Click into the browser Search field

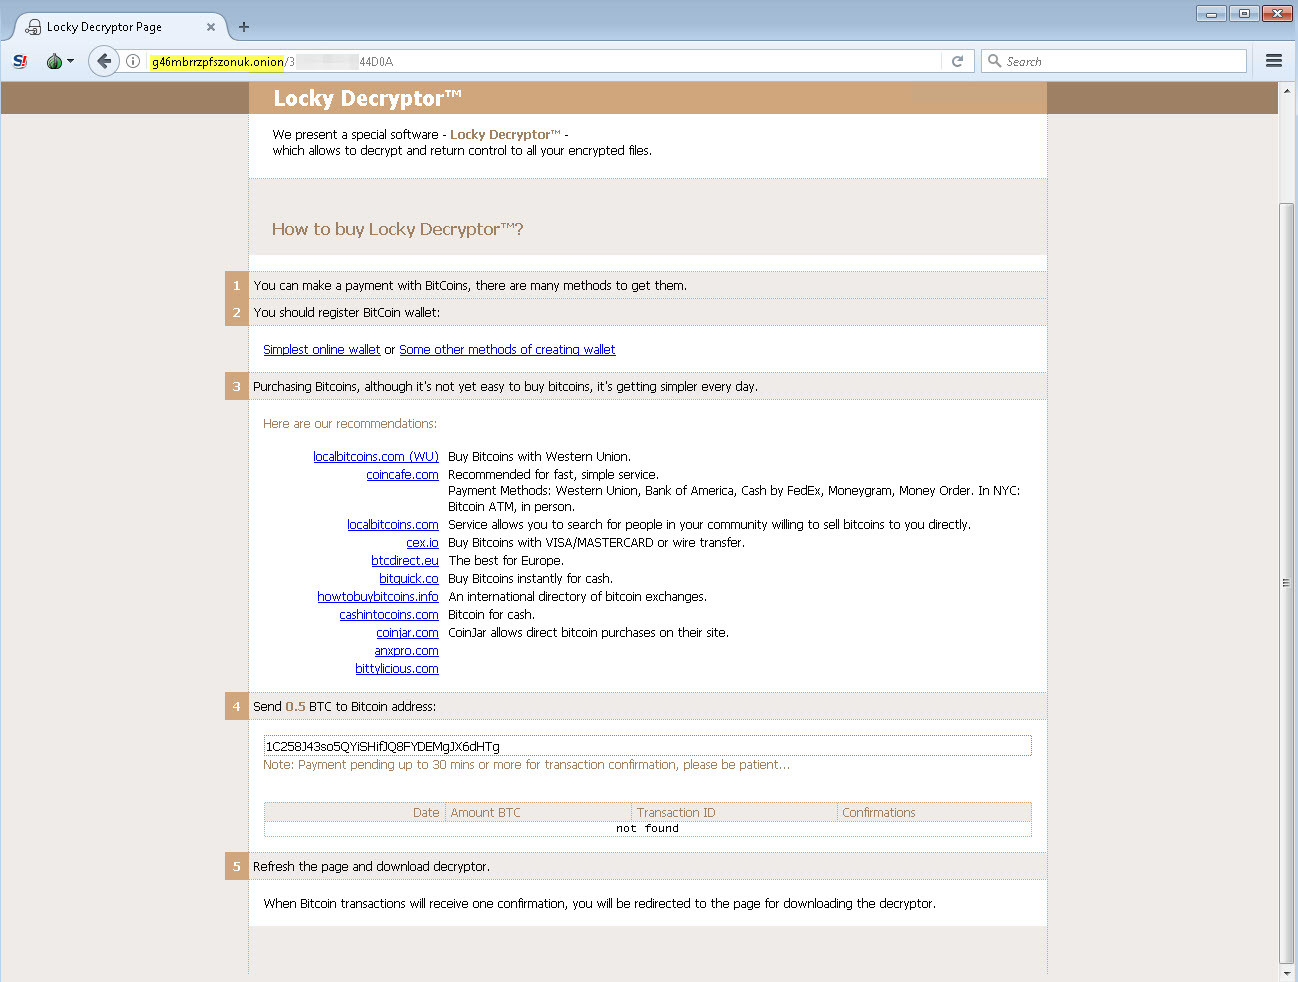pyautogui.click(x=1120, y=61)
